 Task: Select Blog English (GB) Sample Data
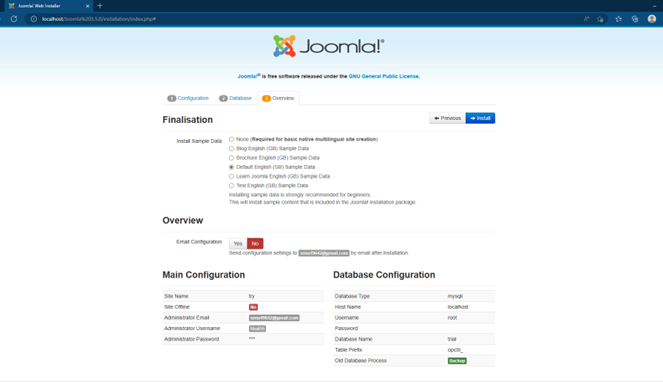coord(231,148)
